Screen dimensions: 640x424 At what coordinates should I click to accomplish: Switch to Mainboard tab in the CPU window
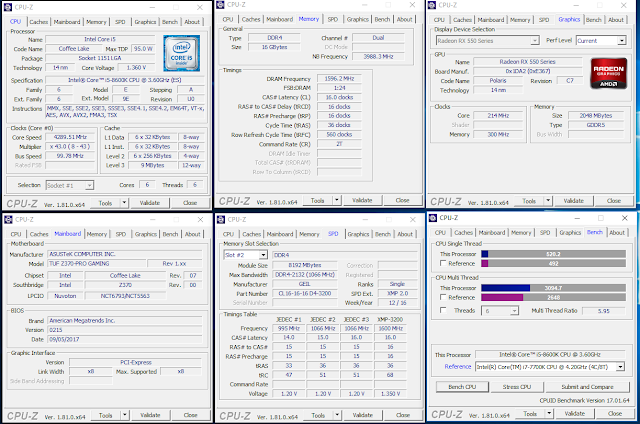tap(67, 22)
